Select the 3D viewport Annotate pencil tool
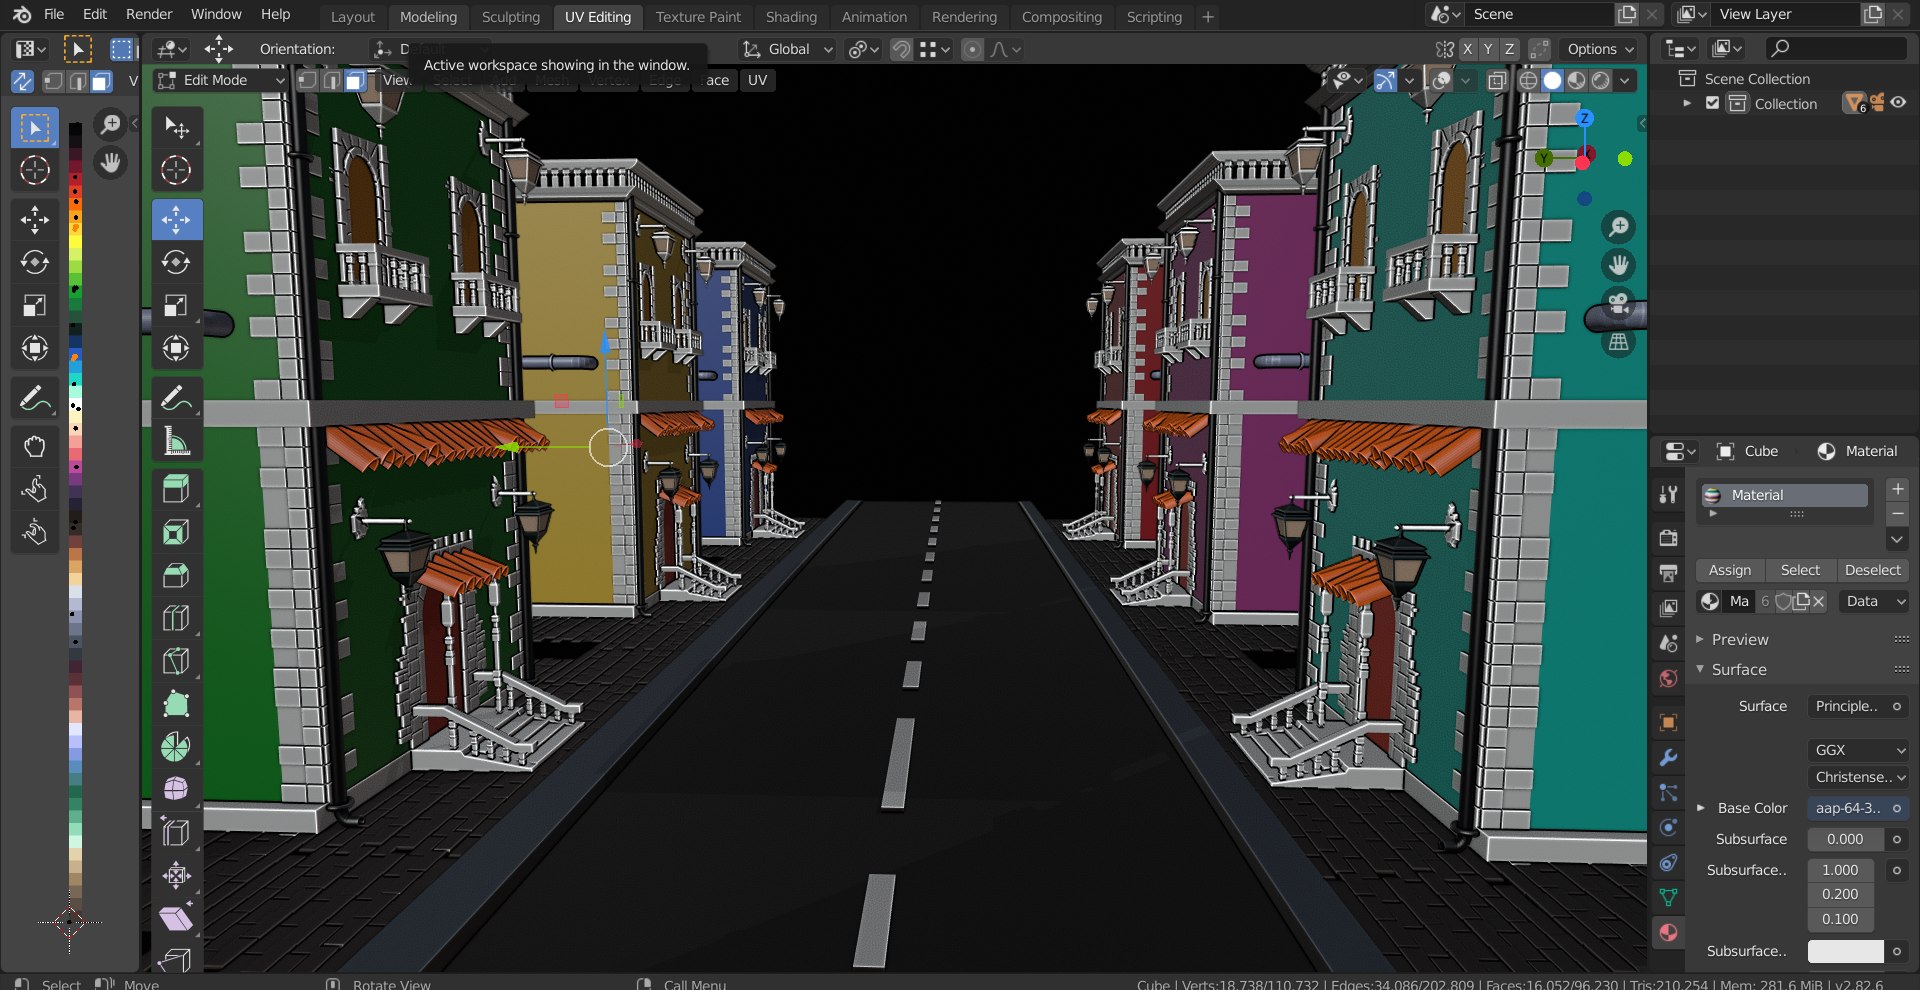 click(176, 398)
